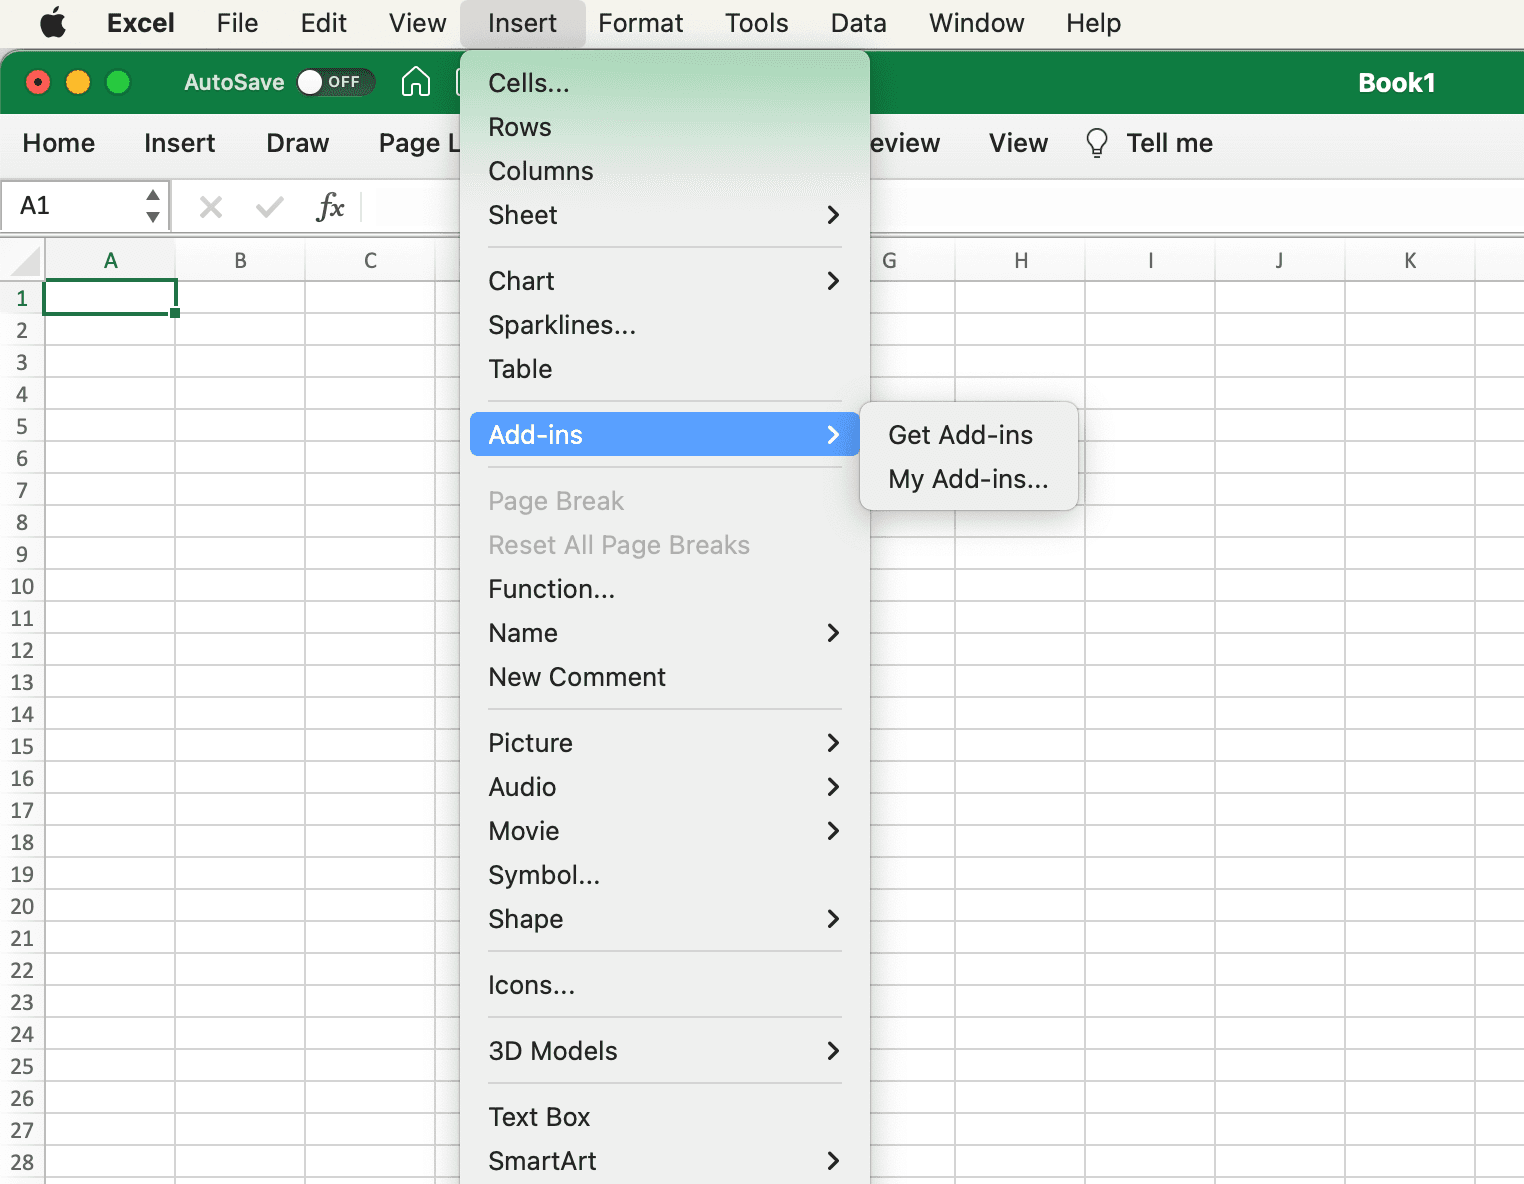The image size is (1524, 1184).
Task: Expand the Shape submenu
Action: pos(833,919)
